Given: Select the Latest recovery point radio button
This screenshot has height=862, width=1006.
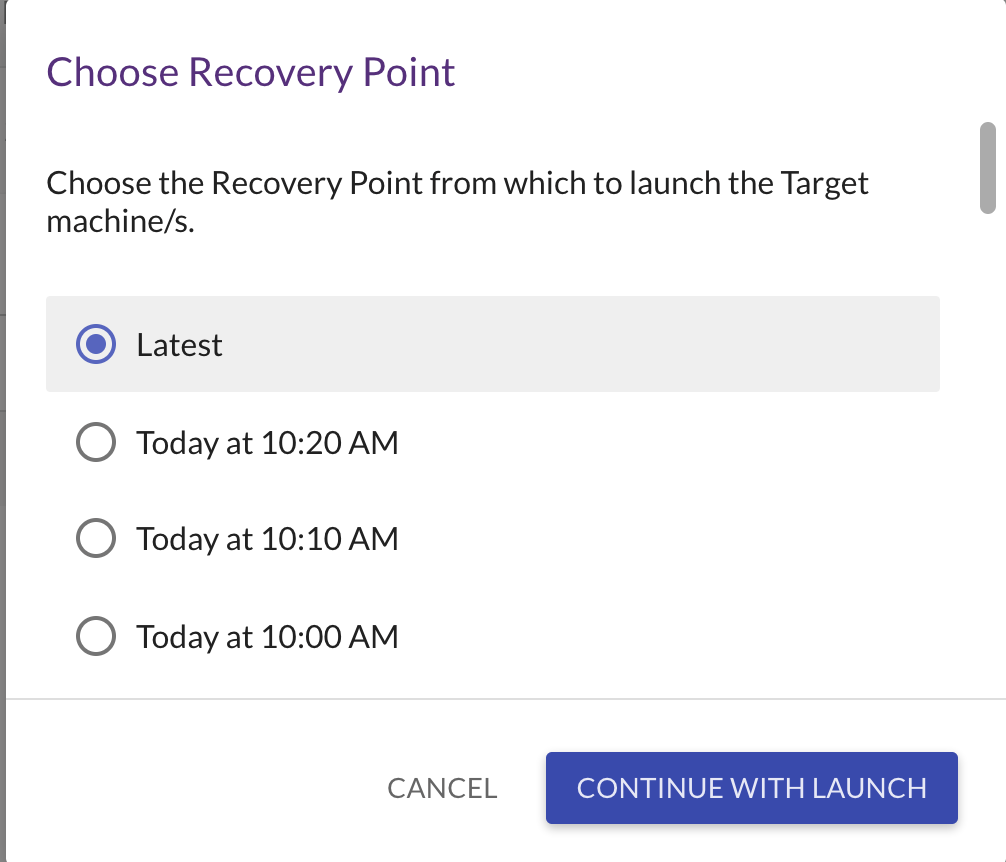Looking at the screenshot, I should (95, 344).
